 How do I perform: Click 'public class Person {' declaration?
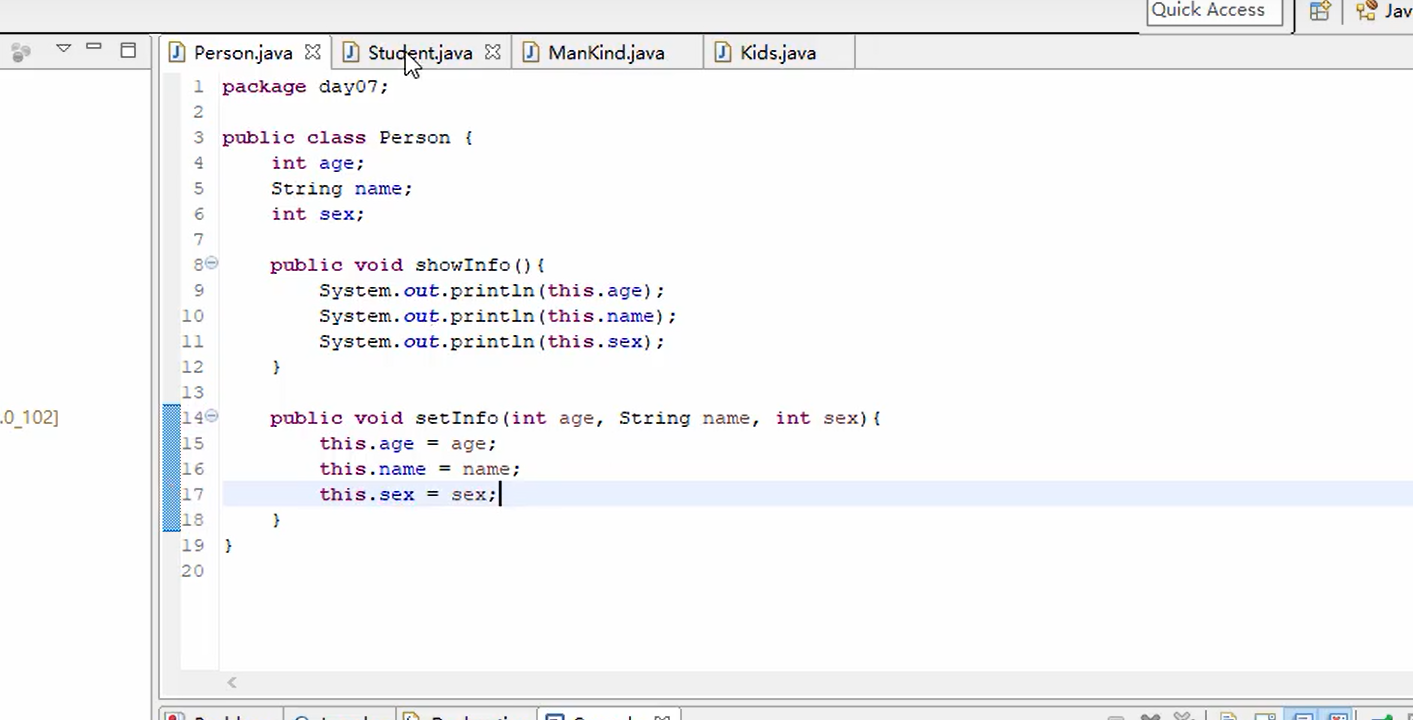point(347,138)
